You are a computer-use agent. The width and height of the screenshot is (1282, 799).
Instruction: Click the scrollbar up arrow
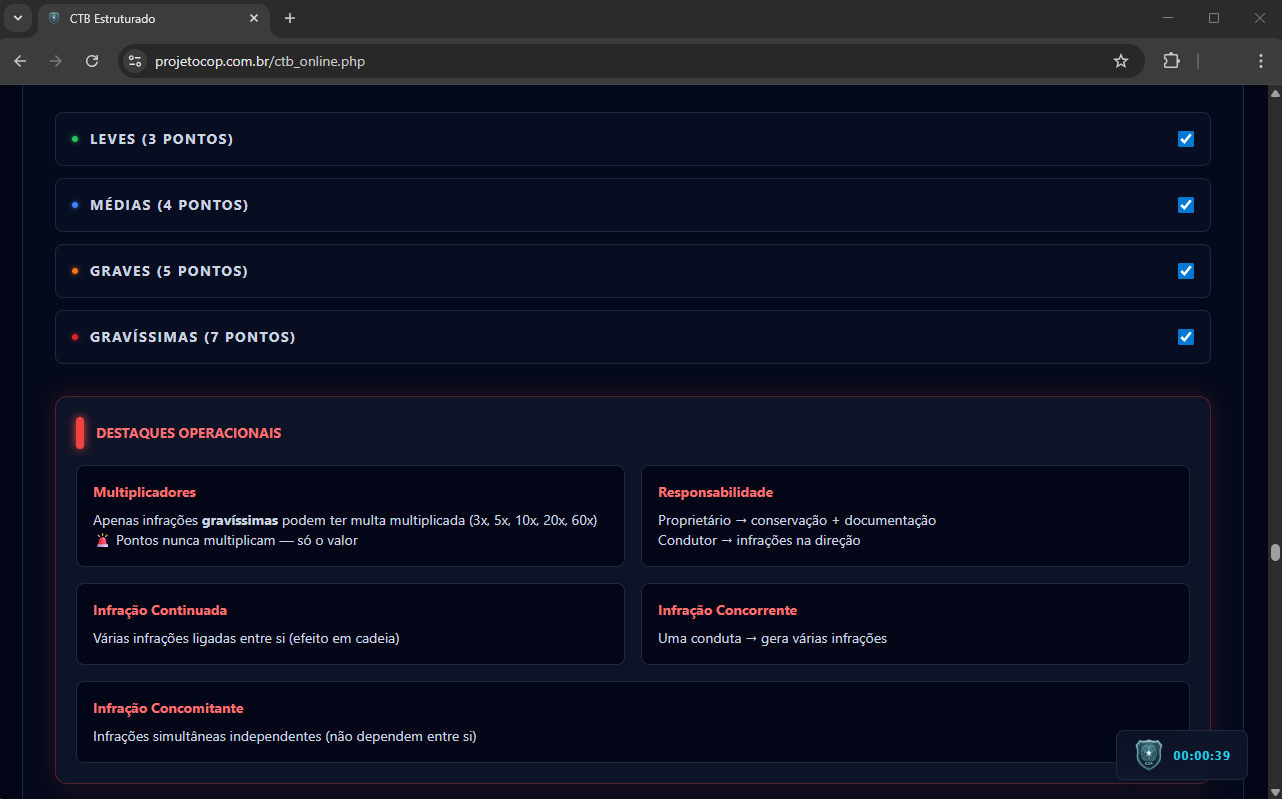[1274, 93]
